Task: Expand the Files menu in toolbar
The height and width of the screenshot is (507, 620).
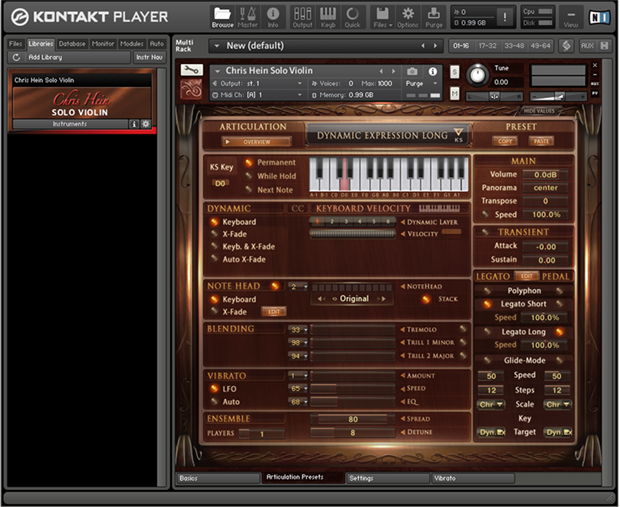Action: pyautogui.click(x=381, y=15)
